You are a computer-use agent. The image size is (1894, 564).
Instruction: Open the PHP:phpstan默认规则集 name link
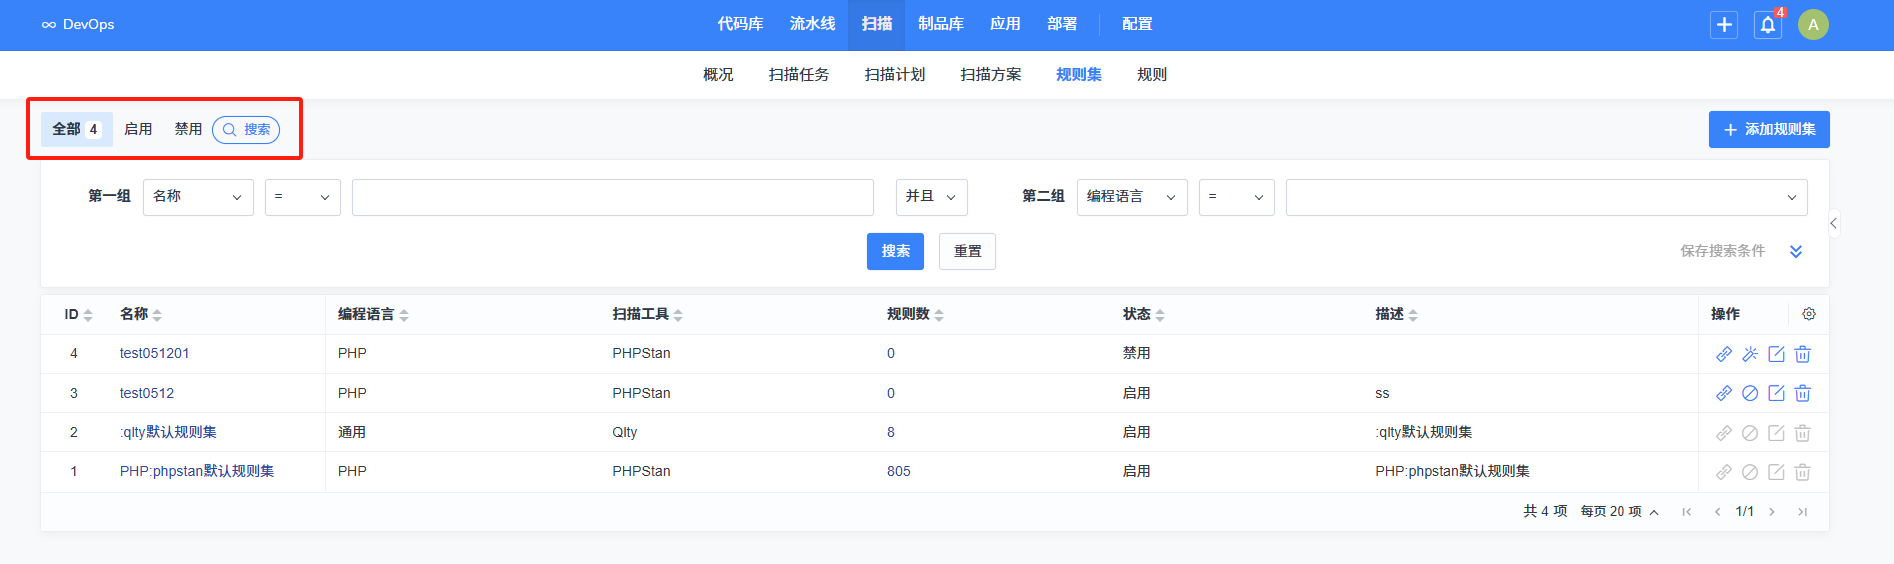[x=197, y=471]
